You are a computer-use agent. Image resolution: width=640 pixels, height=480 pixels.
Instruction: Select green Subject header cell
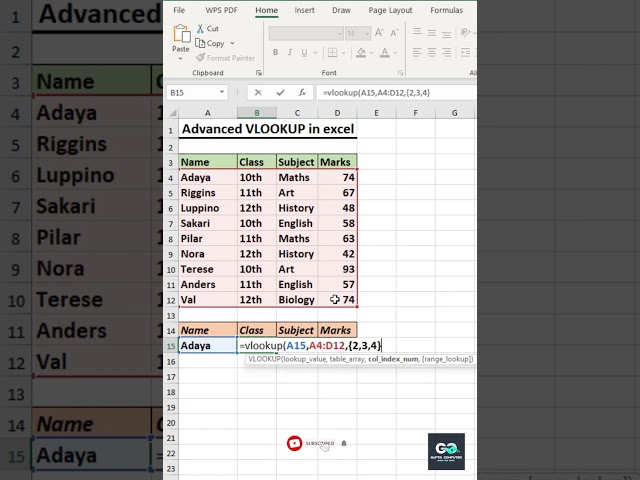click(297, 162)
